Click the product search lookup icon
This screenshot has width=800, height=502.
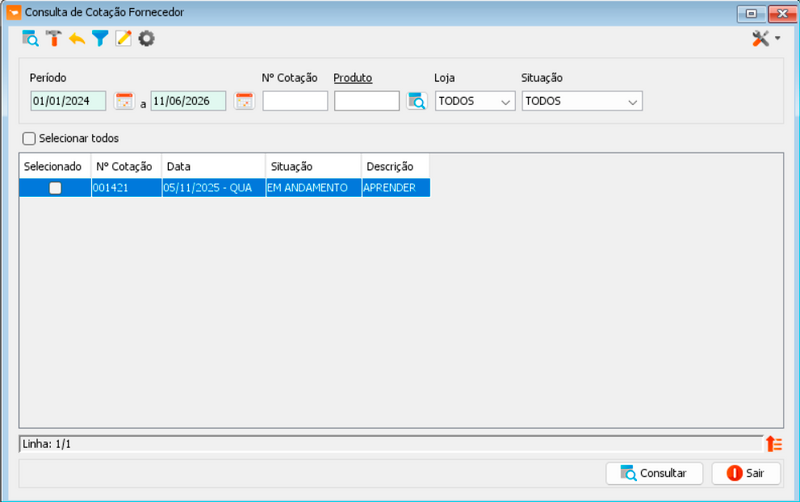417,101
